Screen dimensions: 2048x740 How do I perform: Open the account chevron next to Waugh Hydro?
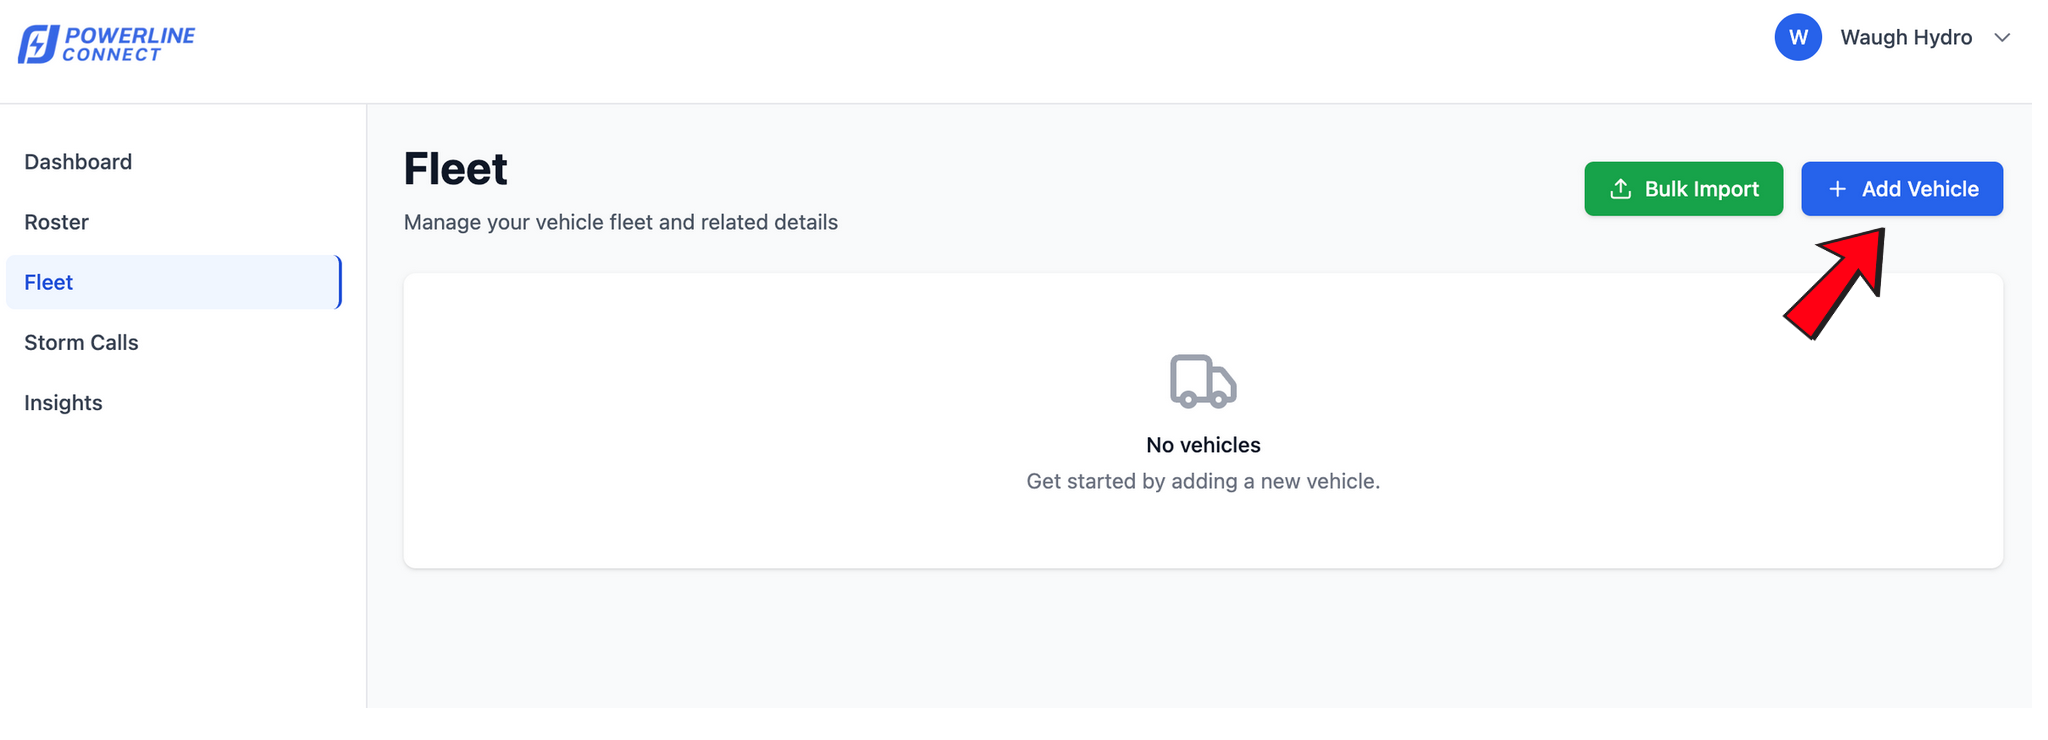pos(2003,37)
